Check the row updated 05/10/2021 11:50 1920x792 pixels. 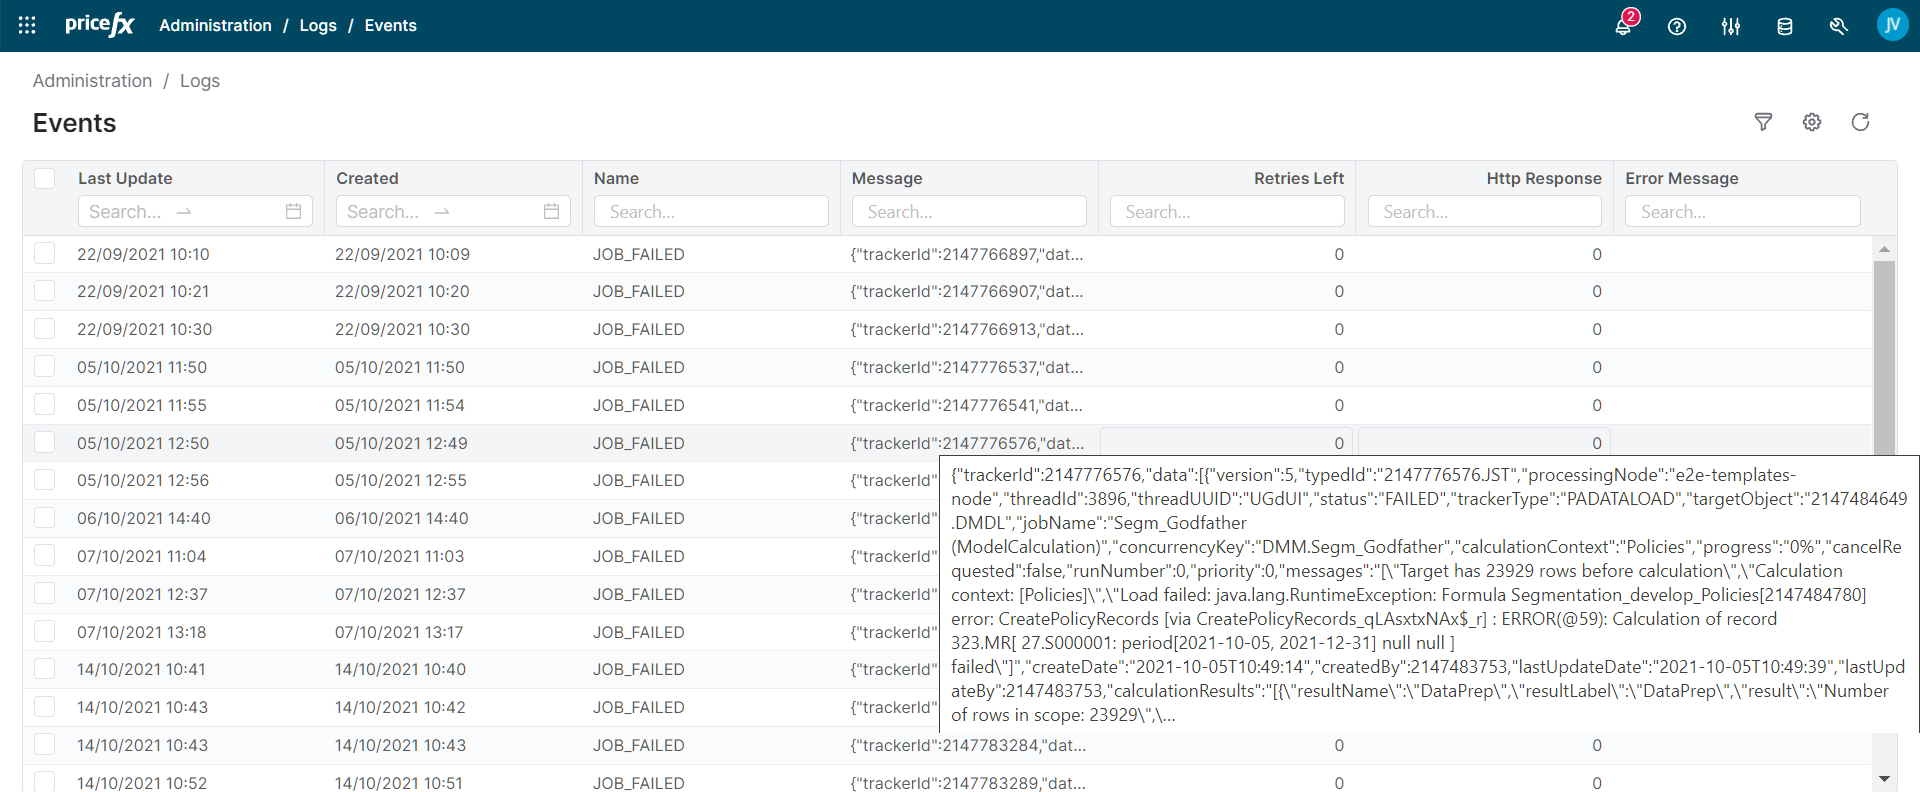click(45, 366)
